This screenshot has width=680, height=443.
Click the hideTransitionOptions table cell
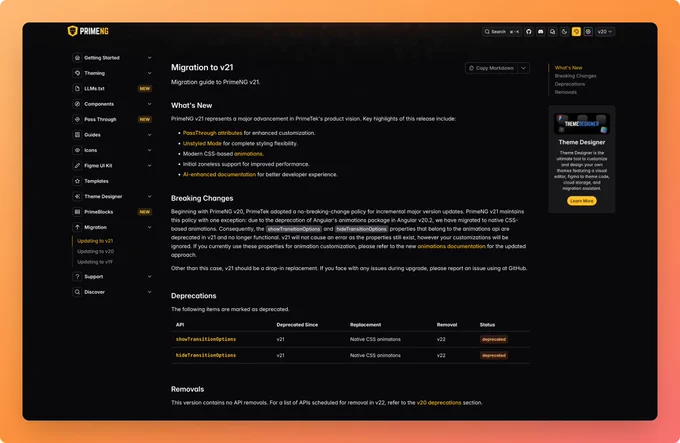(x=206, y=355)
